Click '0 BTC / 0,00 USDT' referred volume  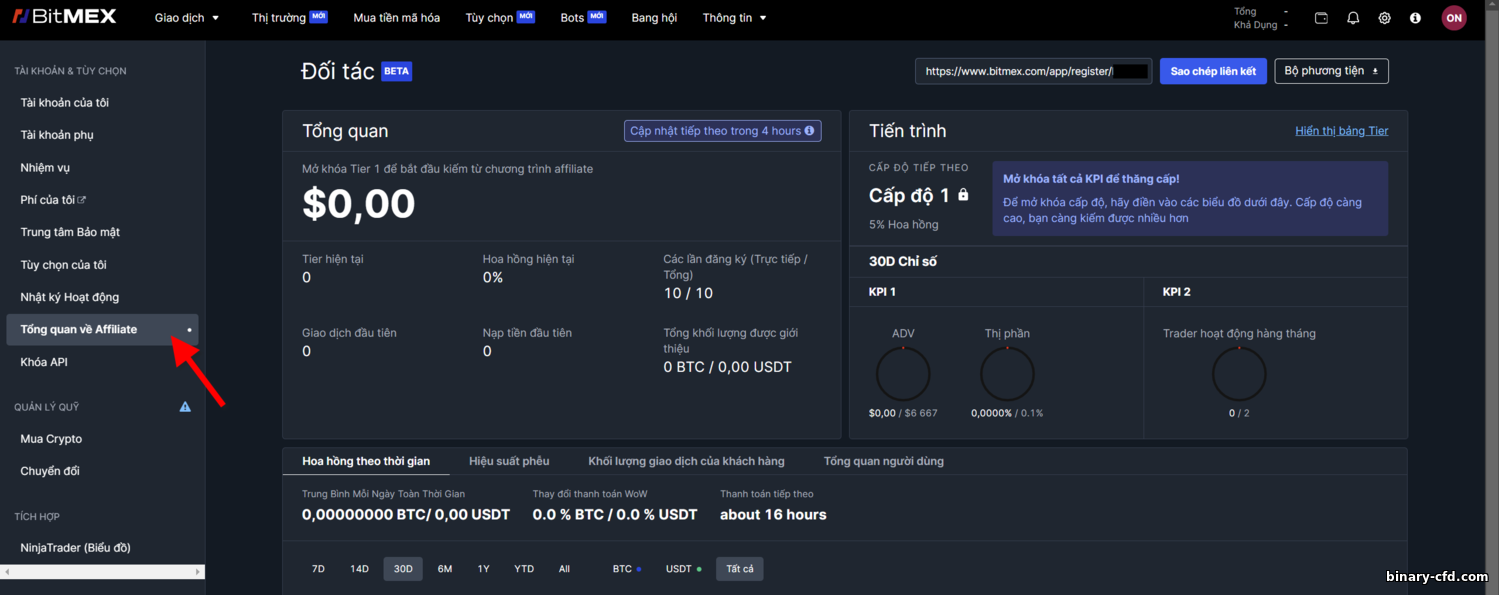(x=728, y=367)
